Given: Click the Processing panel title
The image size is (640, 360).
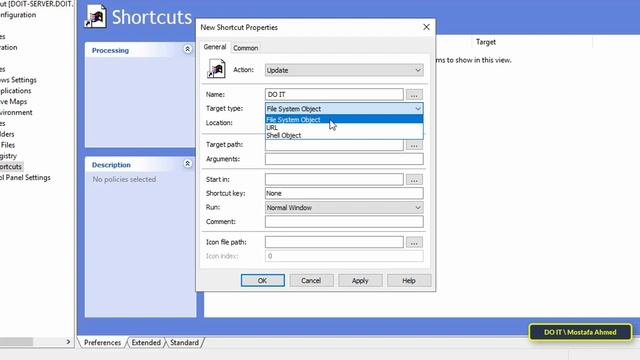Looking at the screenshot, I should coord(110,50).
